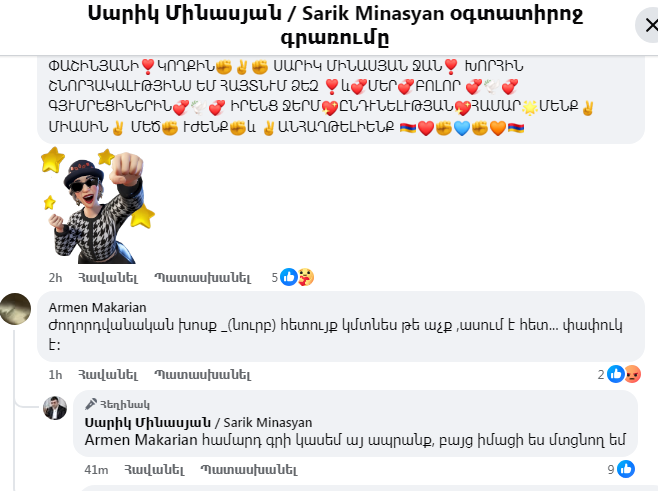The height and width of the screenshot is (491, 658).
Task: Open the avatar sticker with stars and fist
Action: [98, 206]
